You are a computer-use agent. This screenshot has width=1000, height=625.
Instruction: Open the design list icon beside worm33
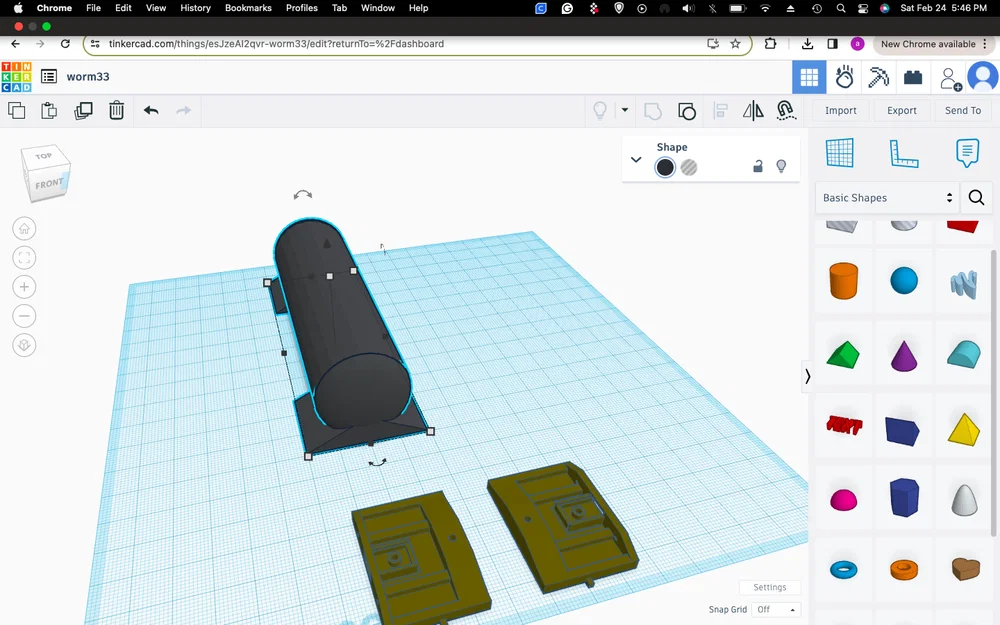click(49, 77)
